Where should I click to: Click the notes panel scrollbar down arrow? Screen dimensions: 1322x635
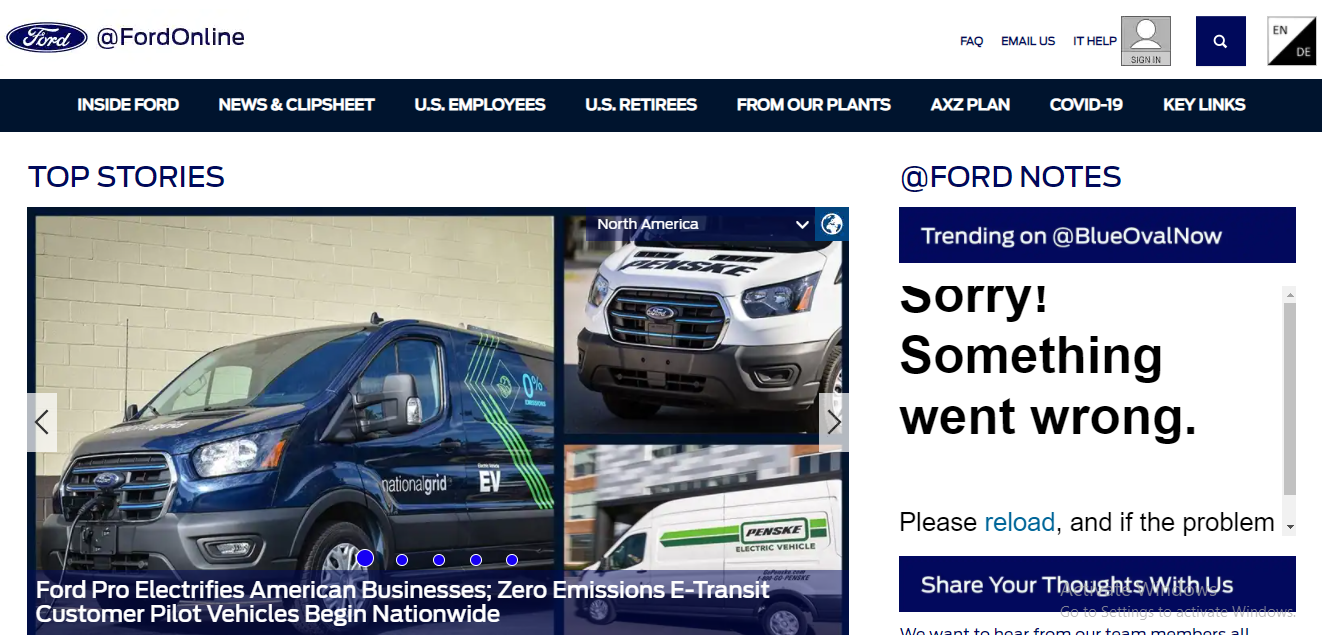pyautogui.click(x=1290, y=527)
